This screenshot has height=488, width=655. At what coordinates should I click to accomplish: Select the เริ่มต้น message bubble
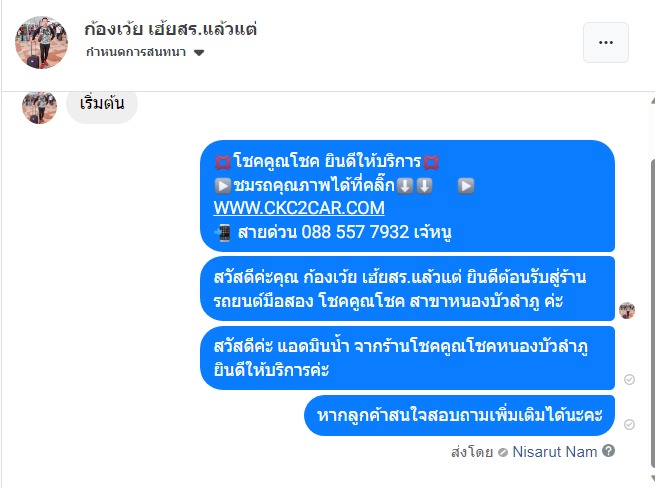tap(102, 103)
